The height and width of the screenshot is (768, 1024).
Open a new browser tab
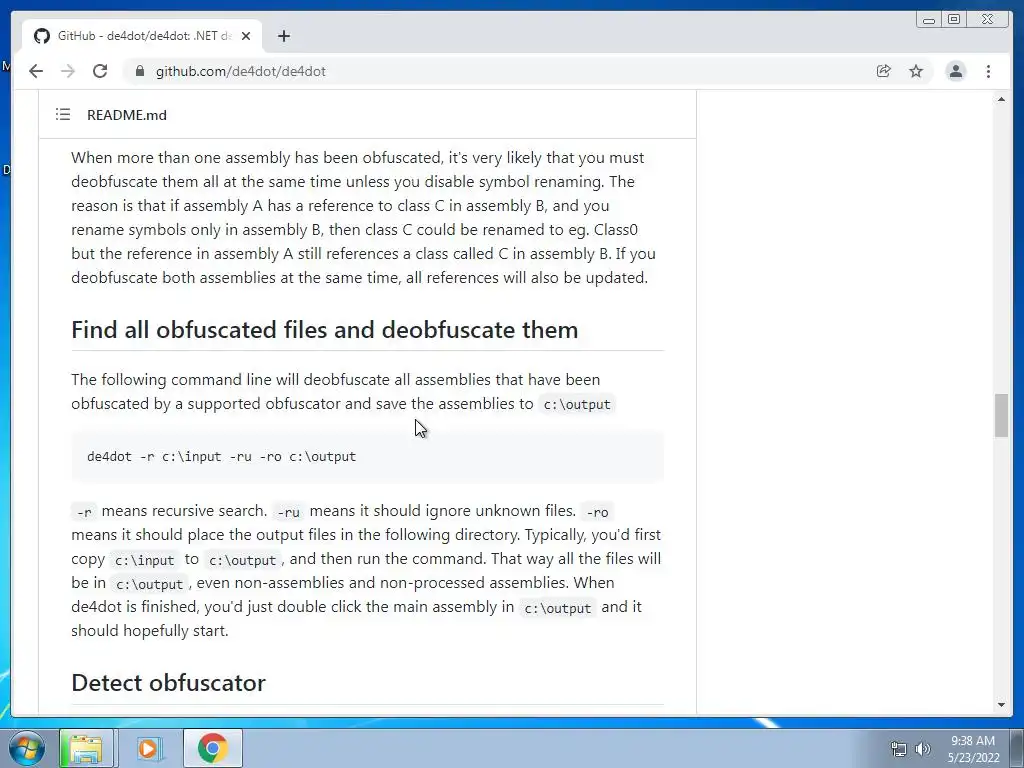[x=283, y=36]
